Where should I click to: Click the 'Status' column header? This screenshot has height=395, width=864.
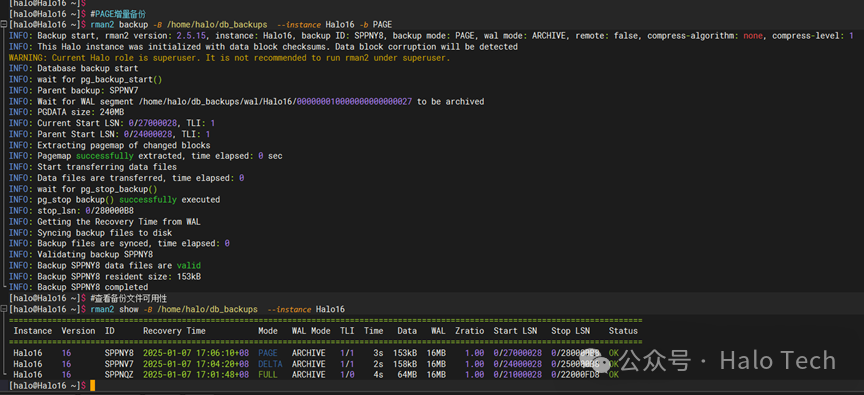(623, 331)
